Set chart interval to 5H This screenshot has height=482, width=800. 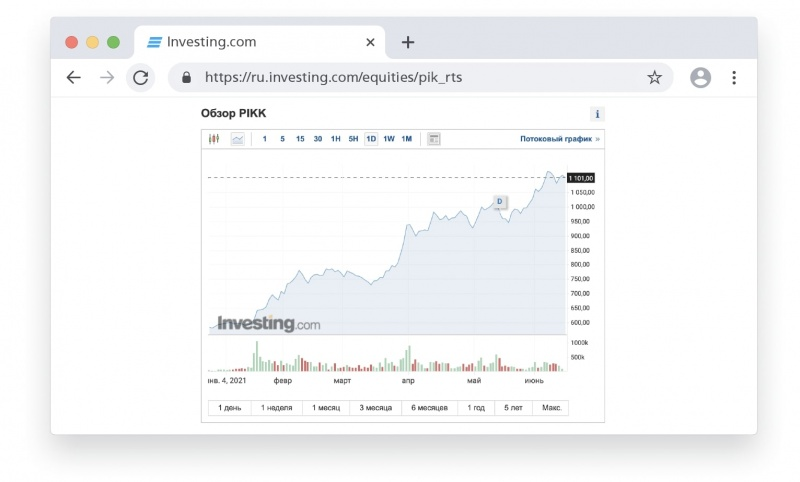353,139
